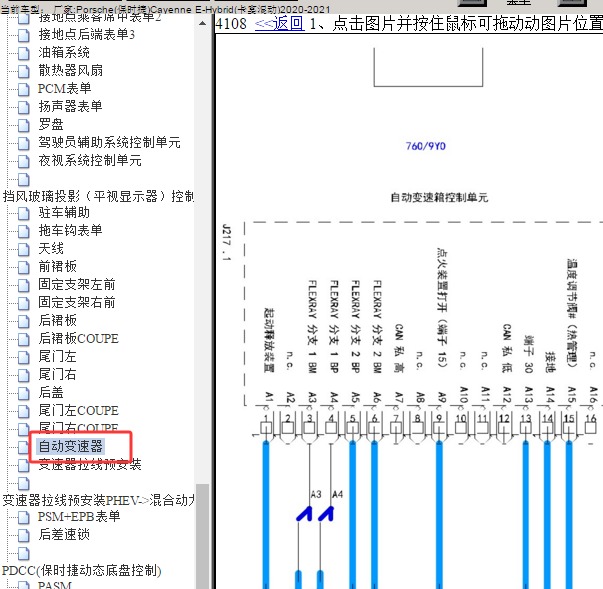Open 驾驶员辅助系统控制单元 entry
Screen dimensions: 603x589
point(109,143)
